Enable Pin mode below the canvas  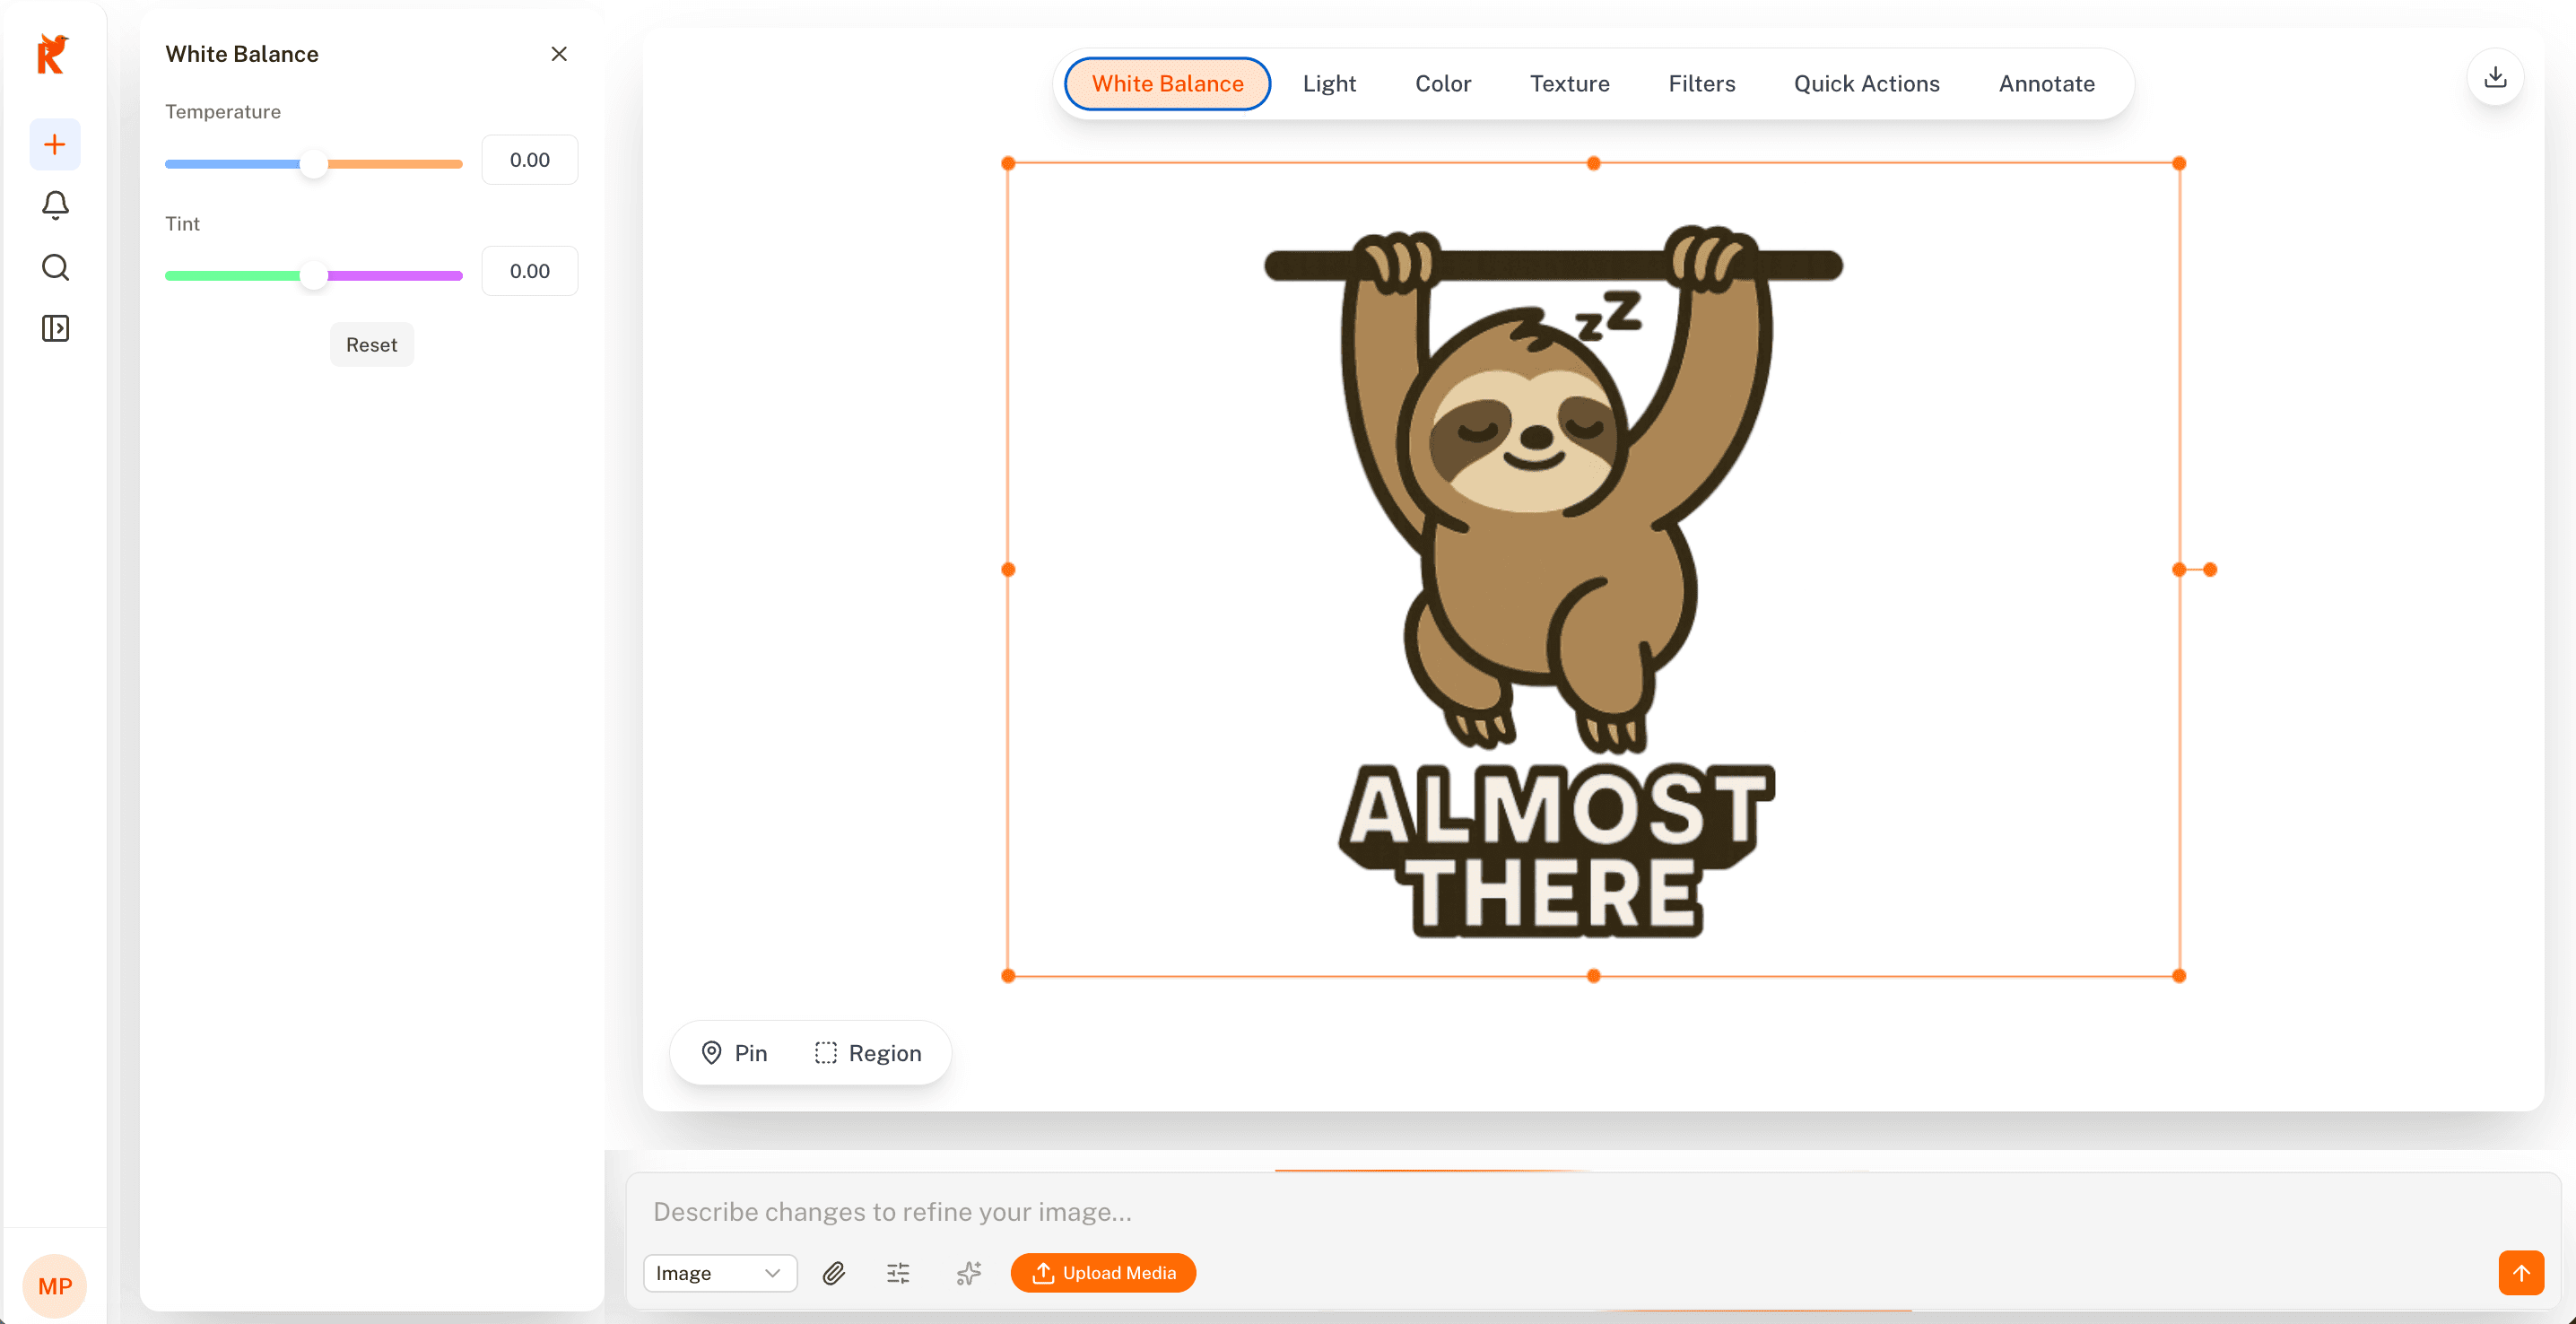pyautogui.click(x=733, y=1052)
